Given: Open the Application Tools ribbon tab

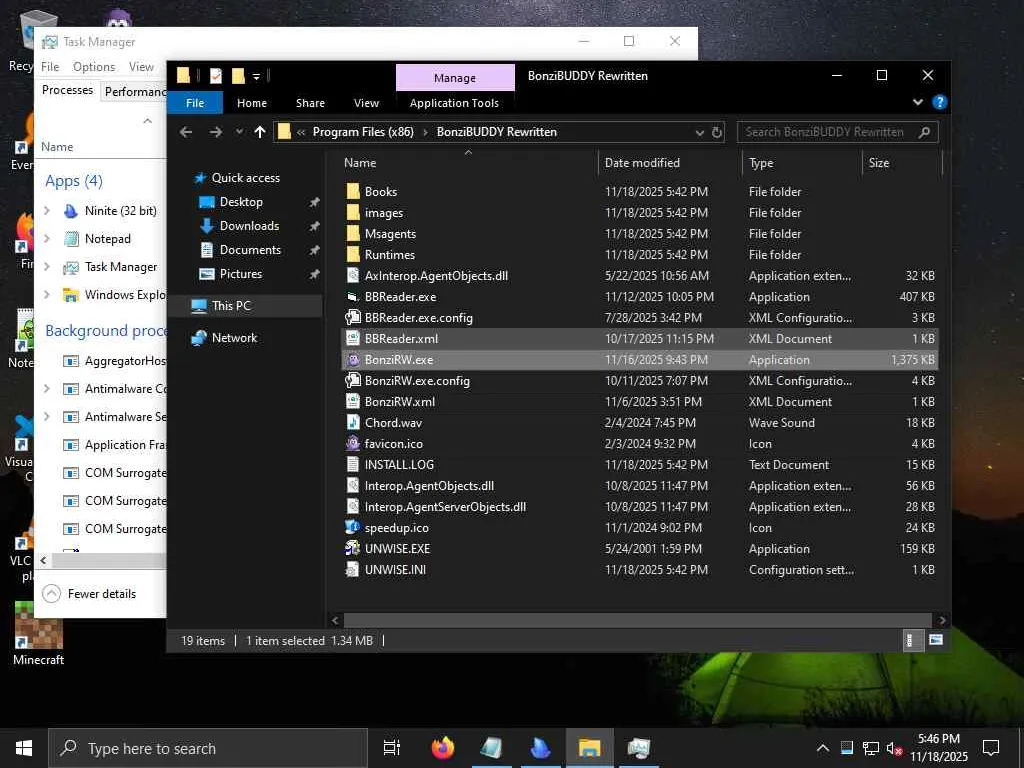Looking at the screenshot, I should (455, 103).
